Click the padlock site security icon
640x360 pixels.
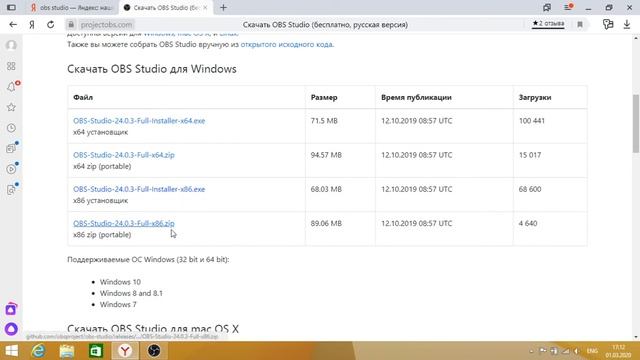coord(71,24)
